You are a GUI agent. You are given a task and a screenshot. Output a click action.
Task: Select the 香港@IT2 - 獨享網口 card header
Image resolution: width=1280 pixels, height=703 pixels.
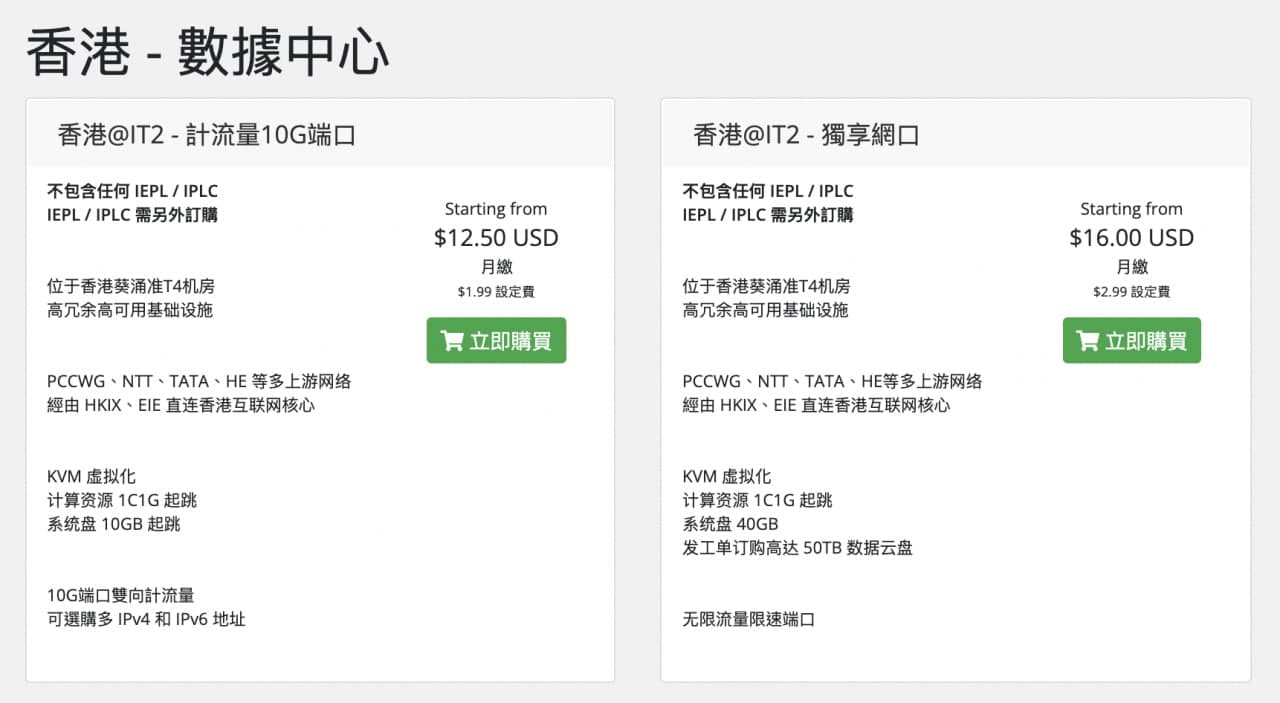[x=806, y=135]
